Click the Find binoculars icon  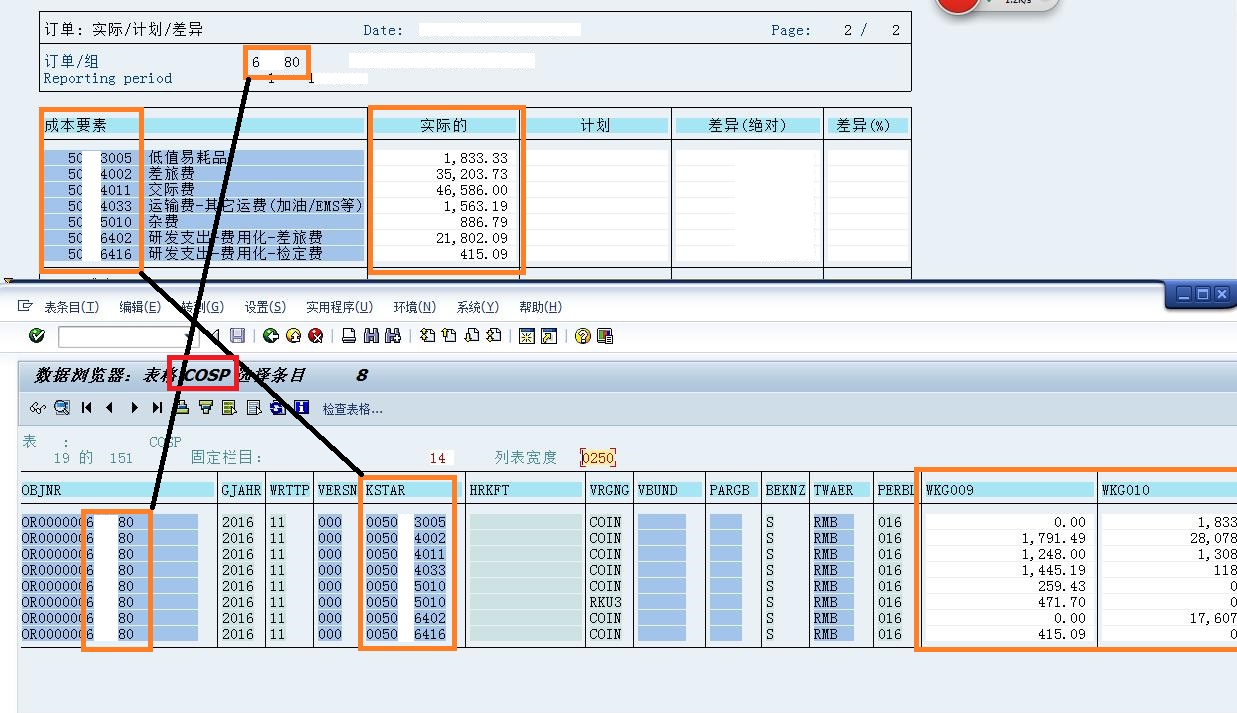[x=371, y=336]
